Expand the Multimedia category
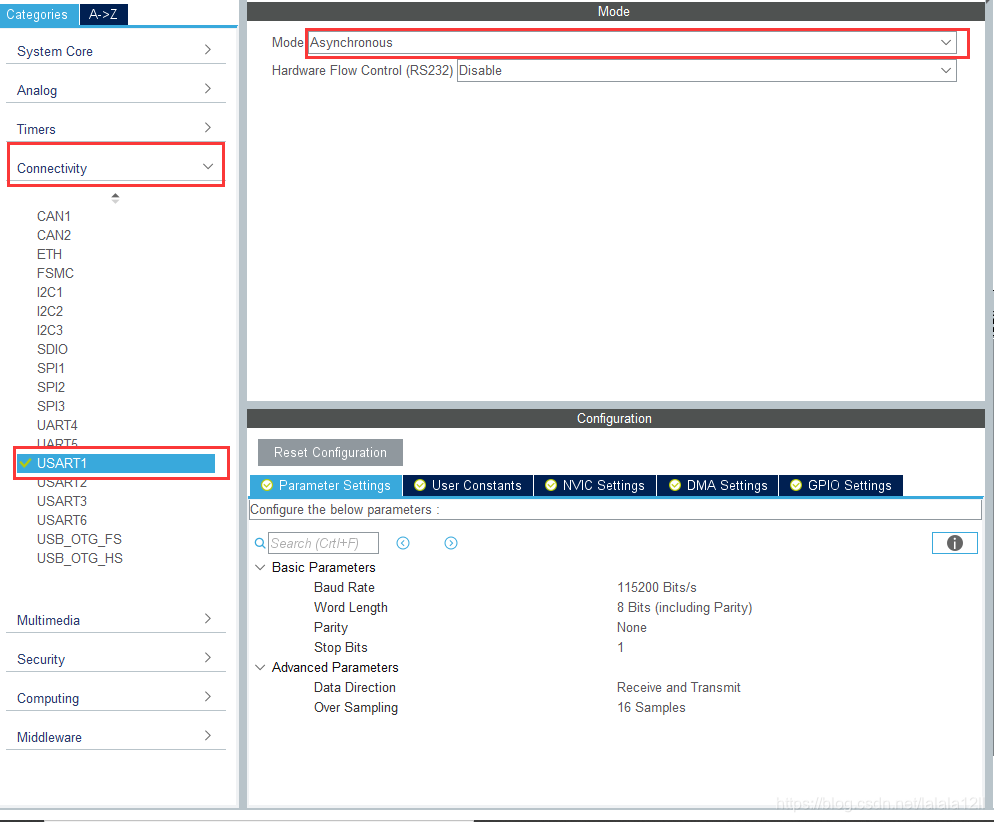The image size is (994, 822). tap(115, 620)
